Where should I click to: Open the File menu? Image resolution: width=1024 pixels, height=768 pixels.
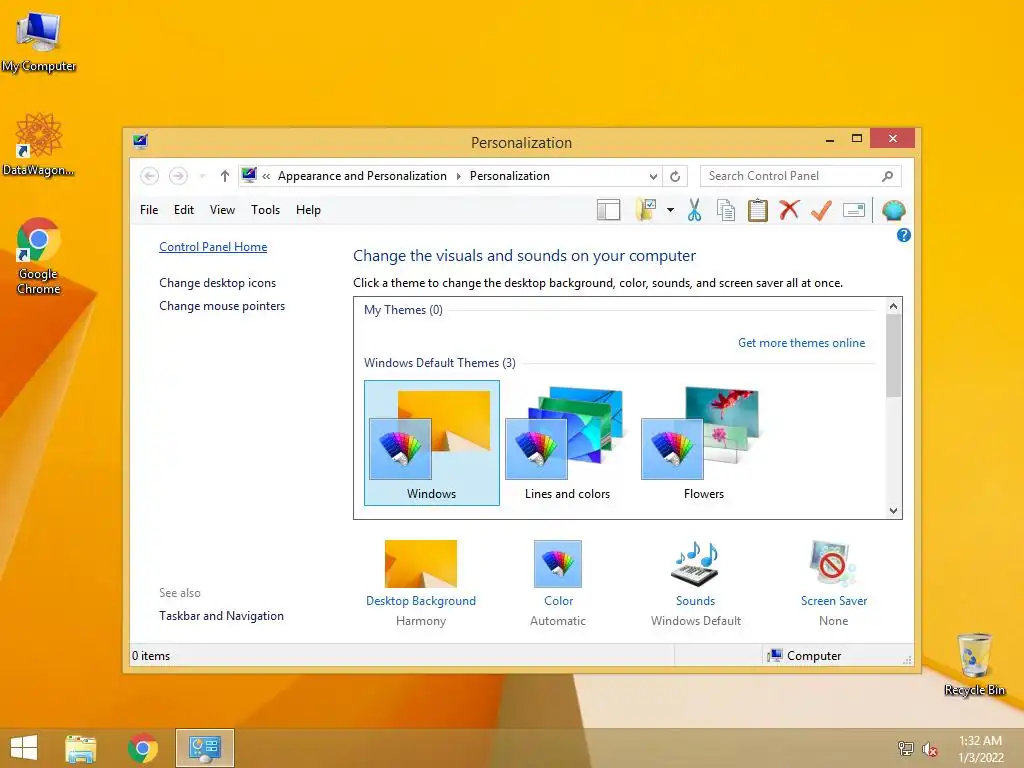click(x=149, y=210)
